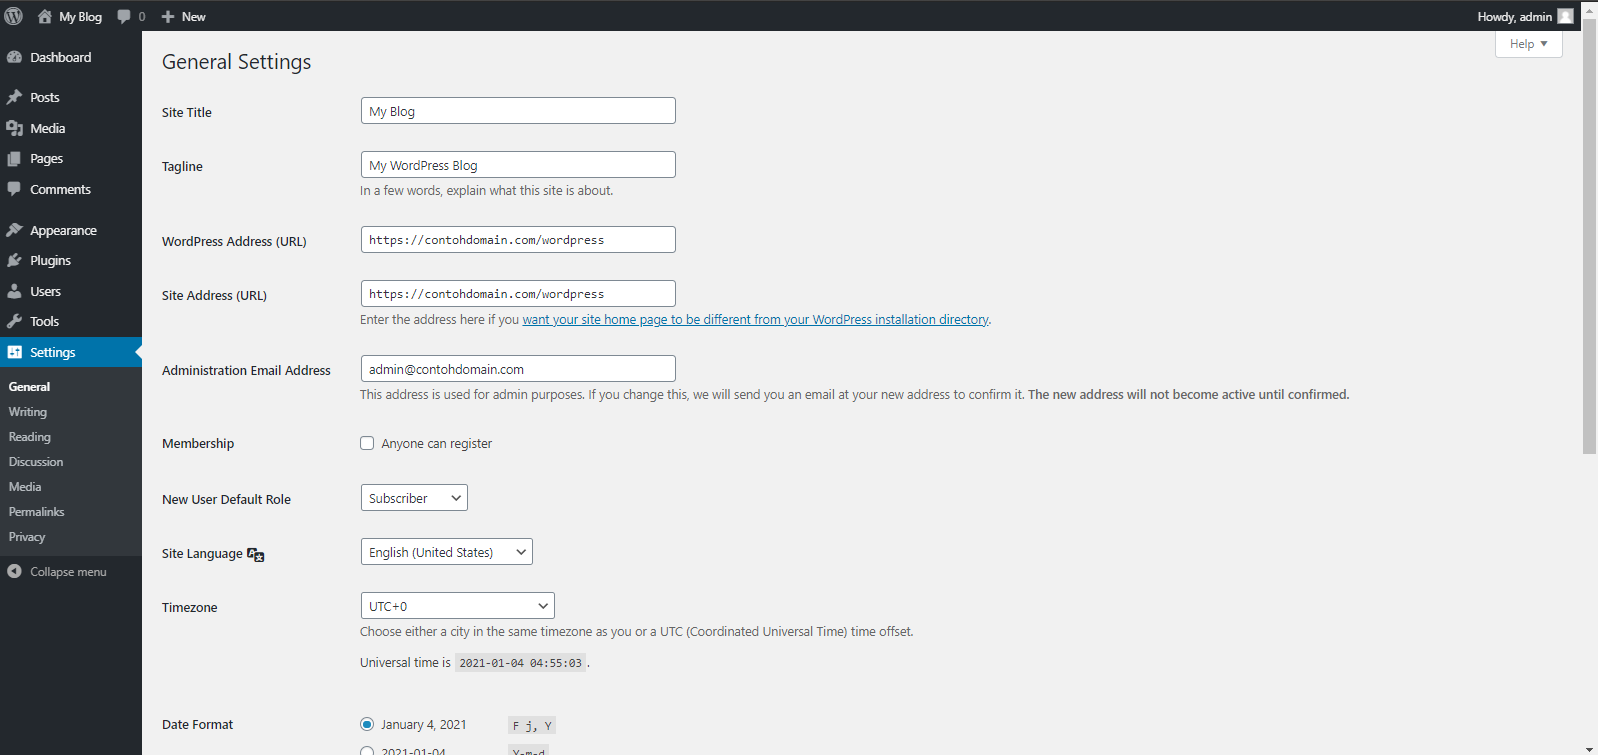Click the Collapse menu arrow icon

14,572
